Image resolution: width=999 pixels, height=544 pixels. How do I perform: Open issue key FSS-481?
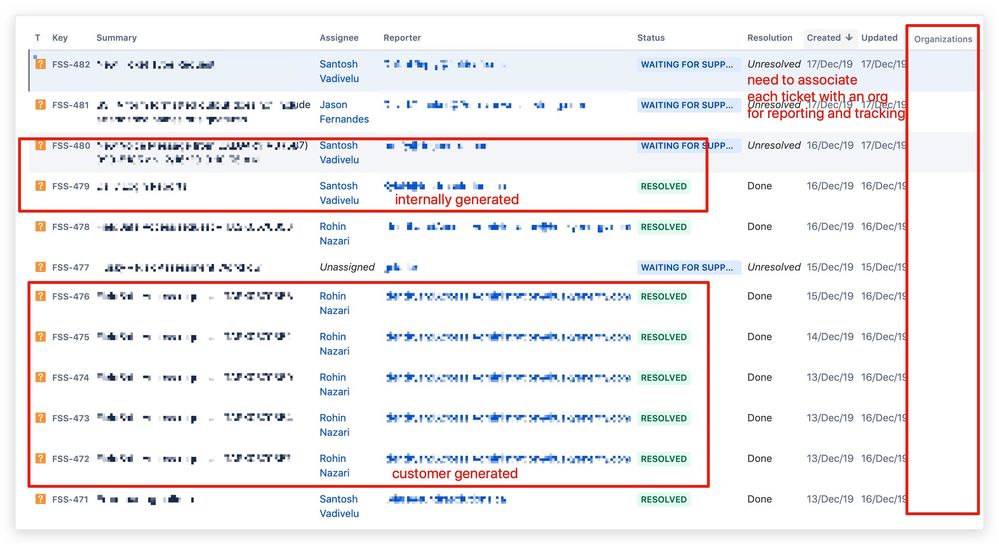[71, 105]
